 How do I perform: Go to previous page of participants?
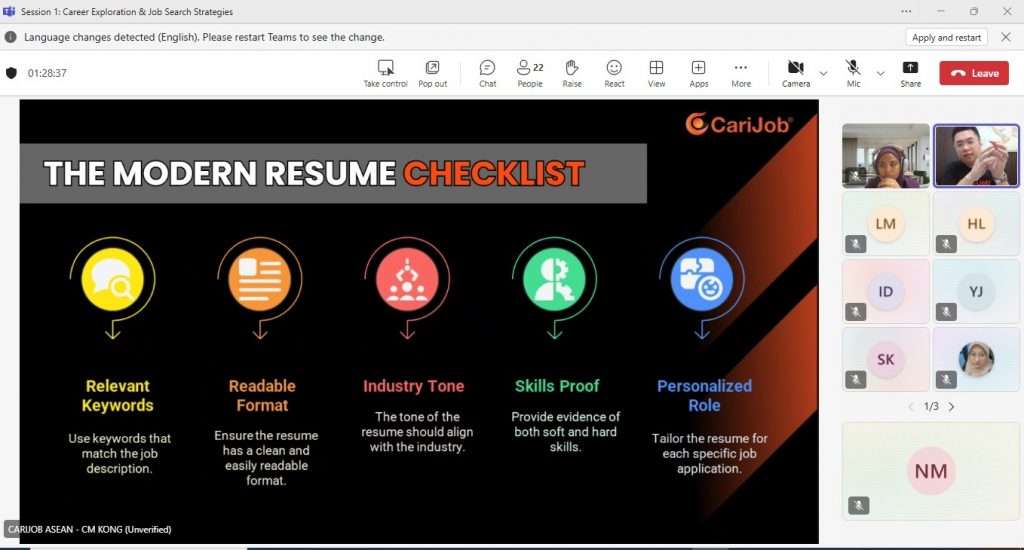pyautogui.click(x=911, y=406)
